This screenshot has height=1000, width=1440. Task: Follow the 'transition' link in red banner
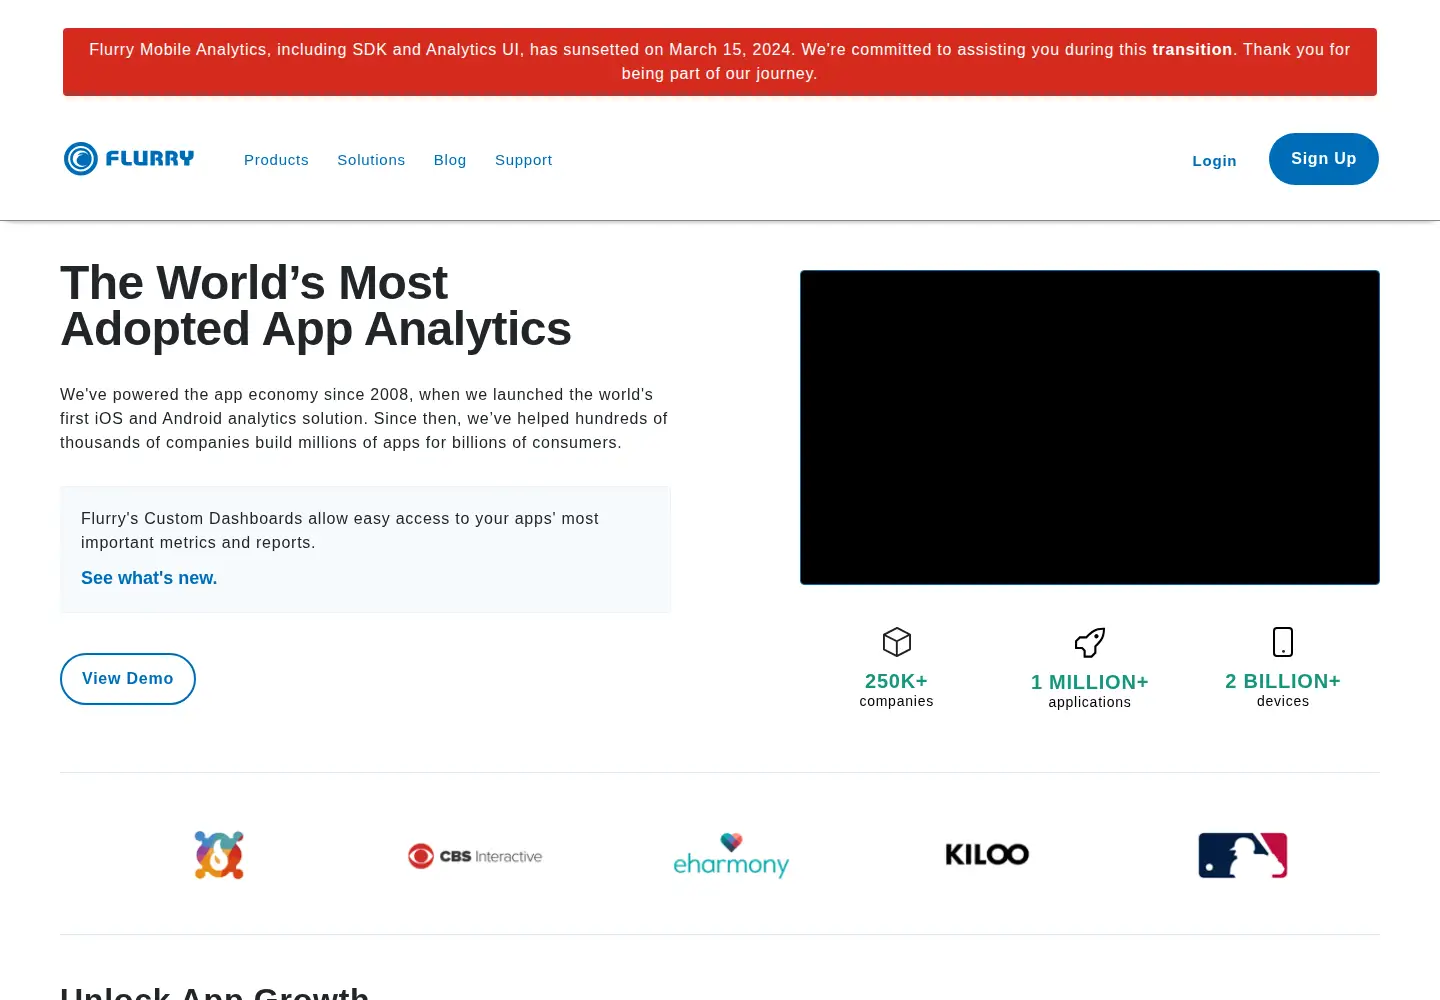click(1192, 49)
